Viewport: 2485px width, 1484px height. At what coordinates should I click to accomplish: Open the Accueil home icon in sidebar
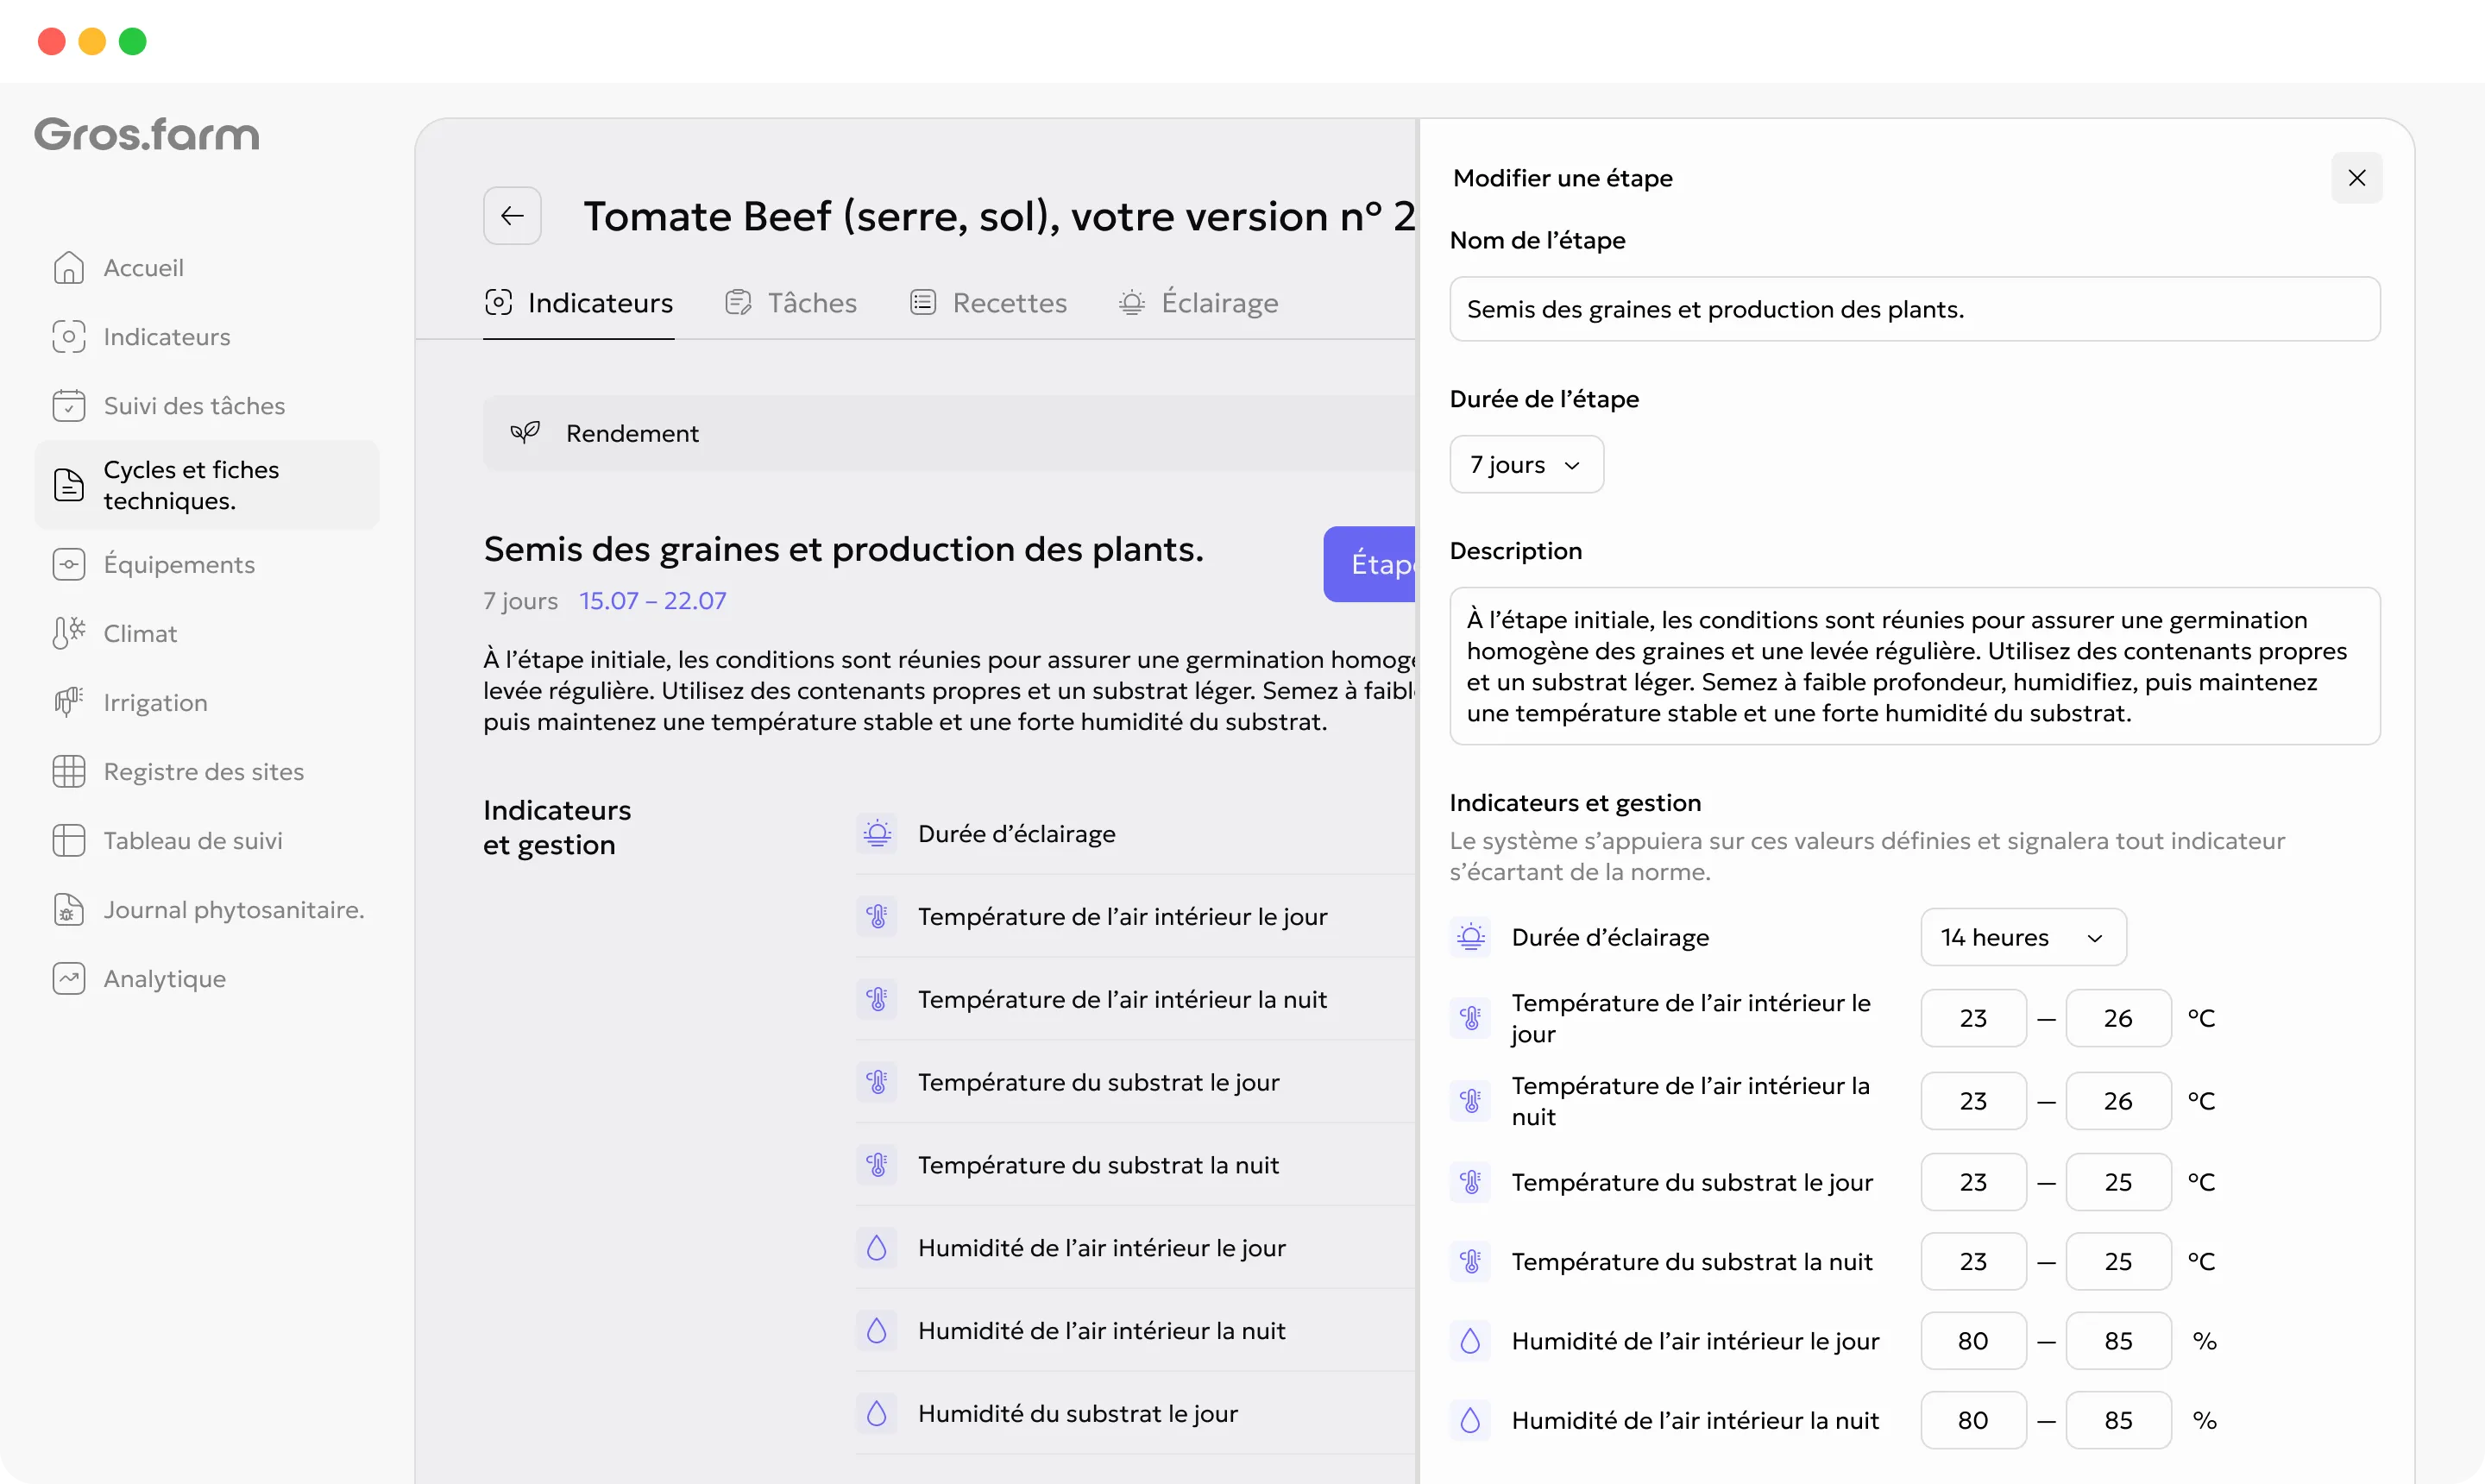point(68,268)
